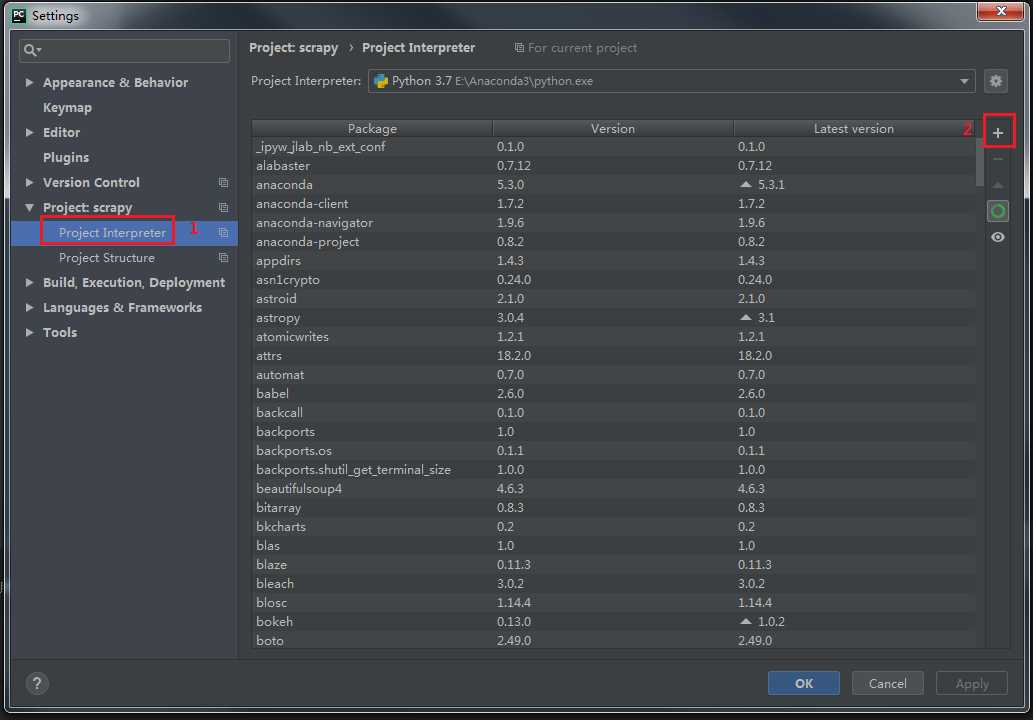
Task: Select the astroid package row
Action: (x=613, y=299)
